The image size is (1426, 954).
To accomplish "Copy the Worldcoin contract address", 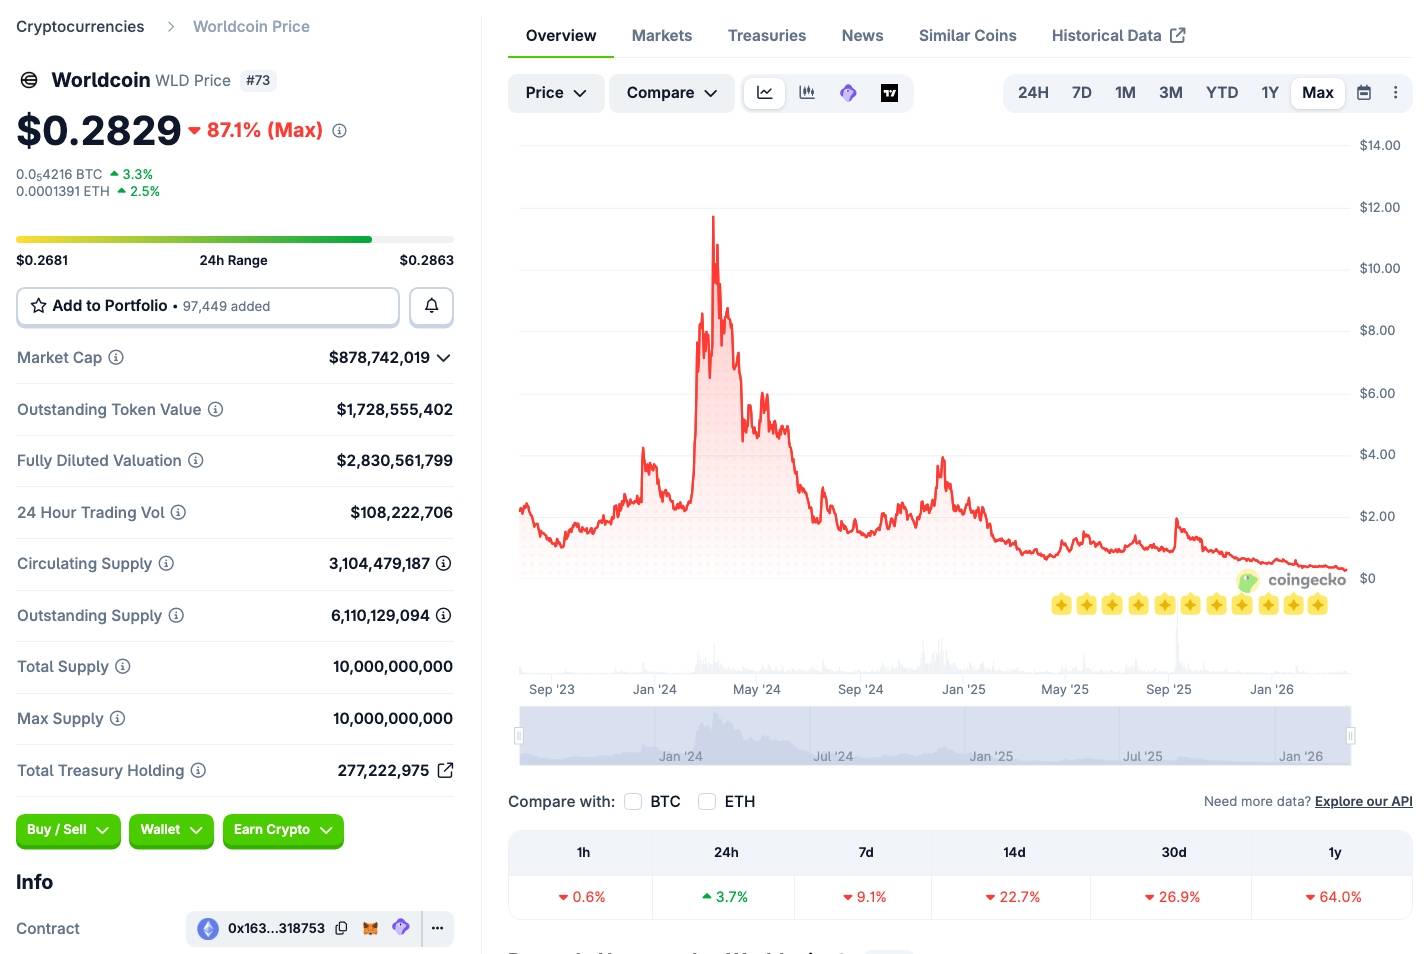I will click(341, 928).
